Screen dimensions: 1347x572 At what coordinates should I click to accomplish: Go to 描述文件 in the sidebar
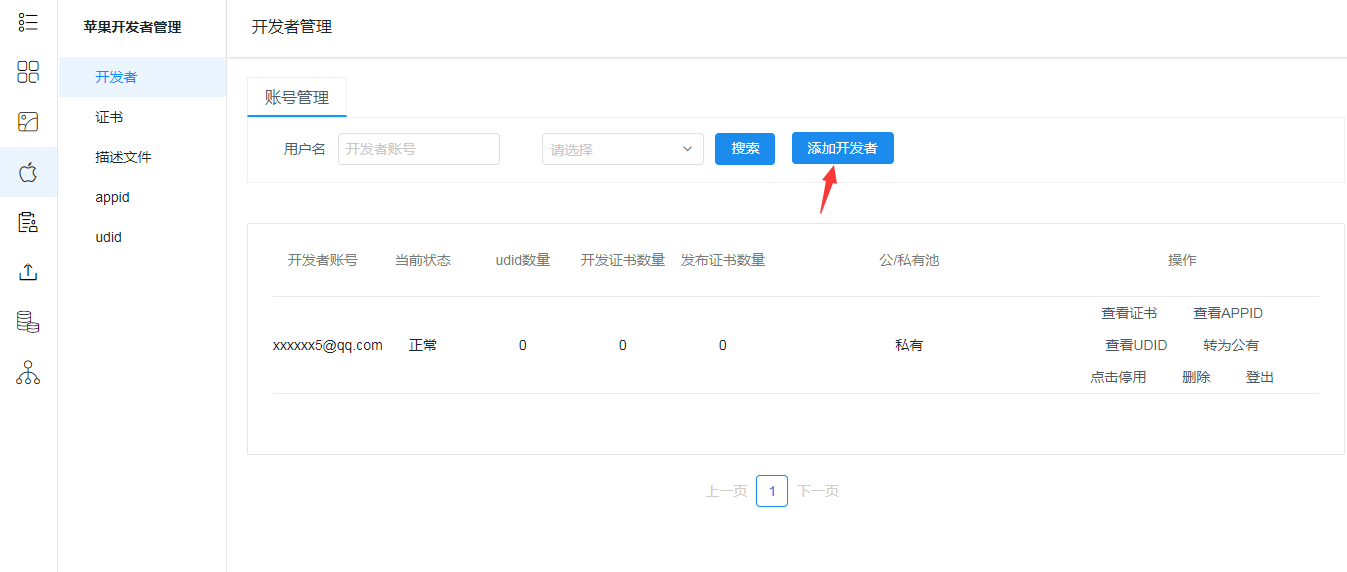click(142, 157)
